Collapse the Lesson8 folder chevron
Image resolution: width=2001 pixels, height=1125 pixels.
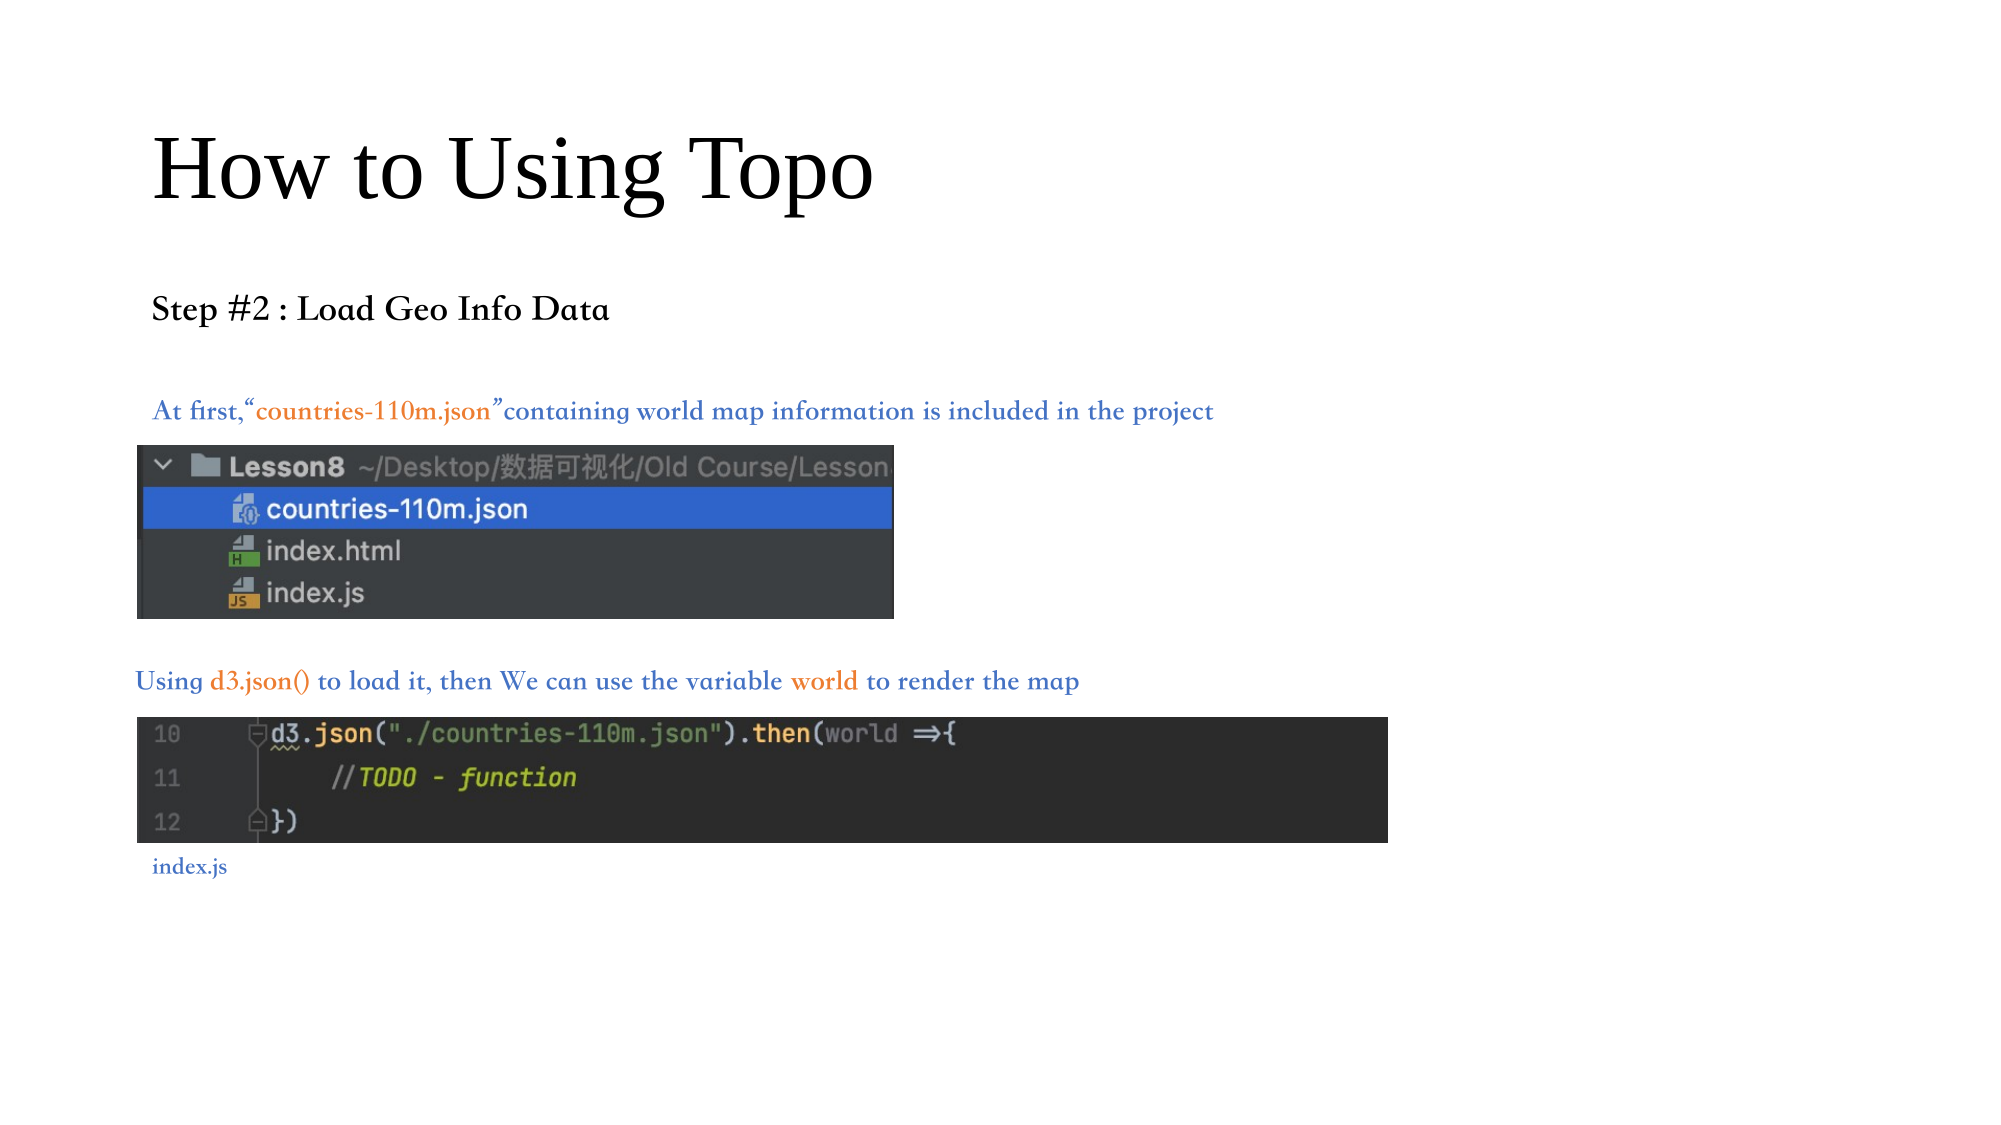(164, 465)
